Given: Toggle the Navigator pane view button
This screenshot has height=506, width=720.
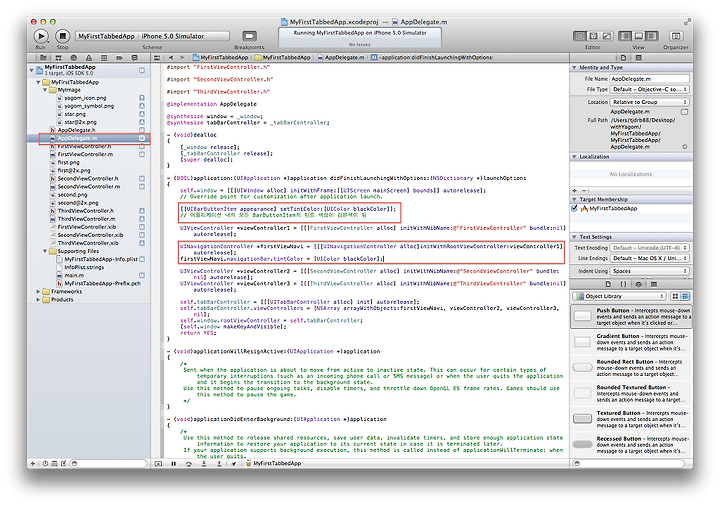Looking at the screenshot, I should click(625, 36).
